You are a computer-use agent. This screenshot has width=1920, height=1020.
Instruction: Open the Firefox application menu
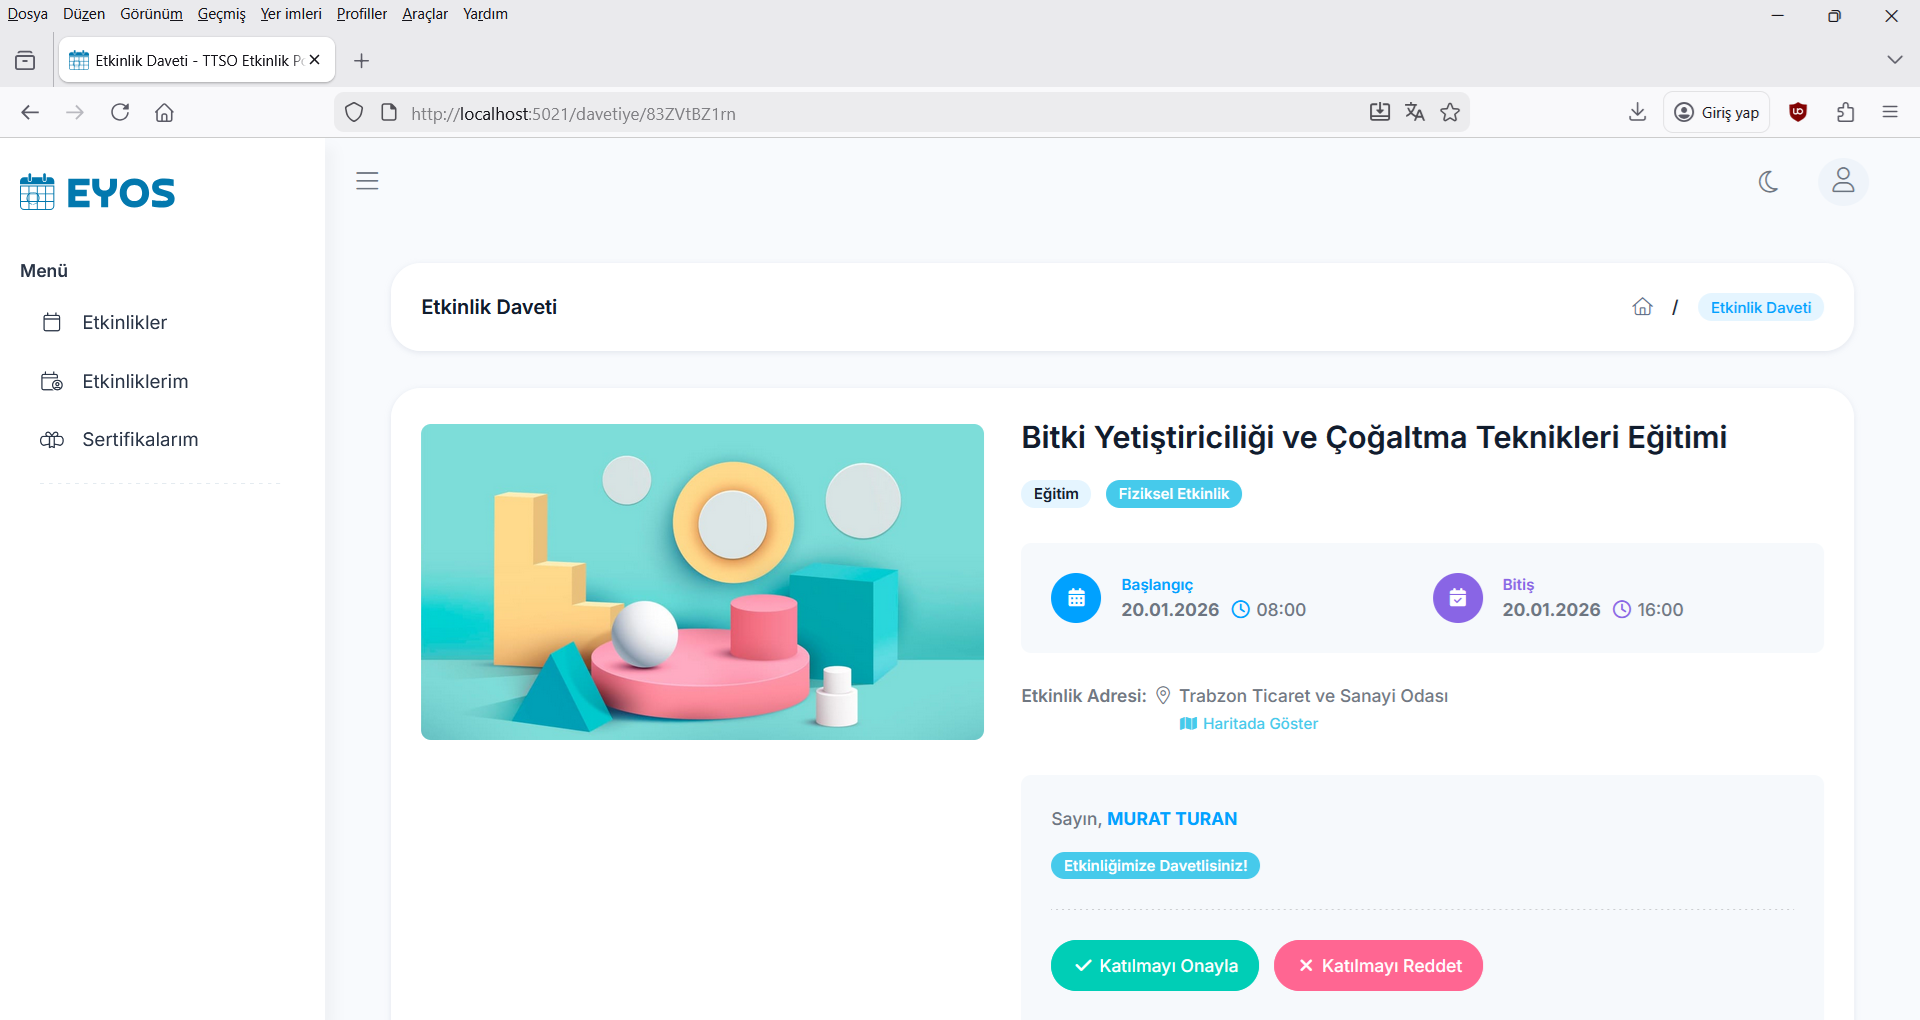[x=1889, y=113]
